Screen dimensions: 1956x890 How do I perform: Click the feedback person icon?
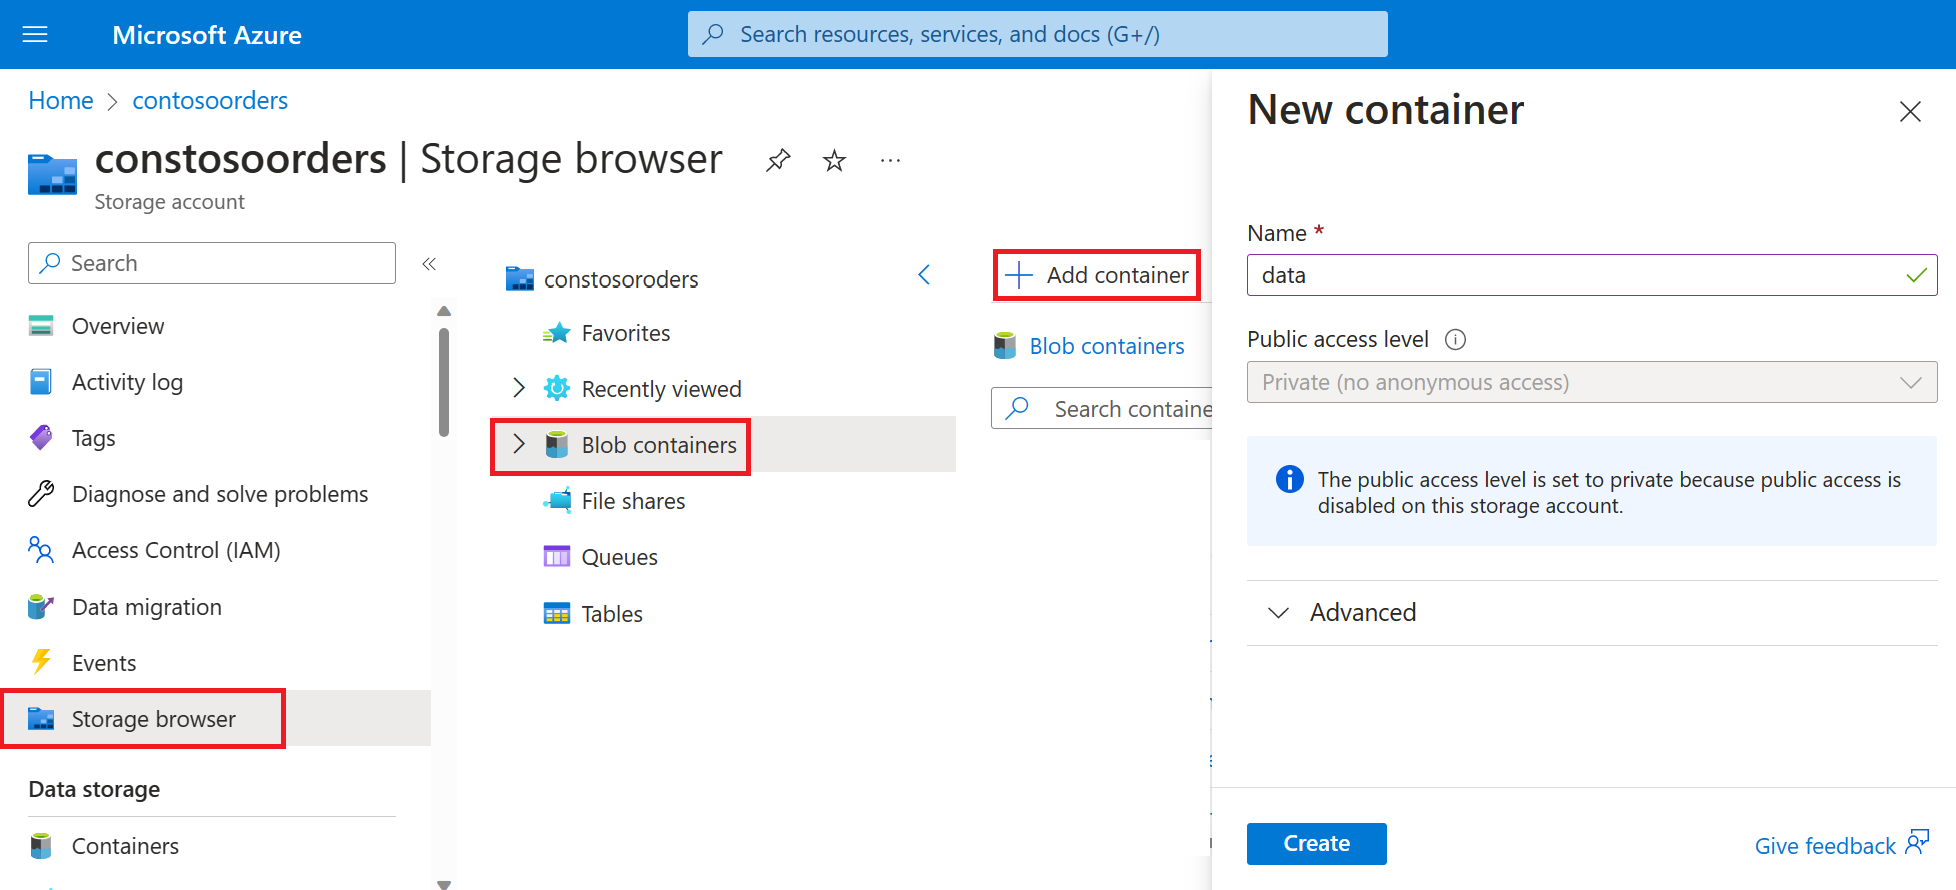(1916, 843)
